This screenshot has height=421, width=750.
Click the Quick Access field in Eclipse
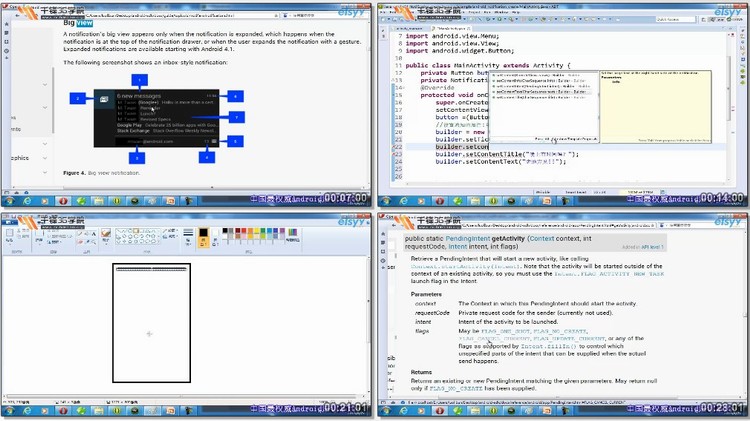[x=675, y=20]
